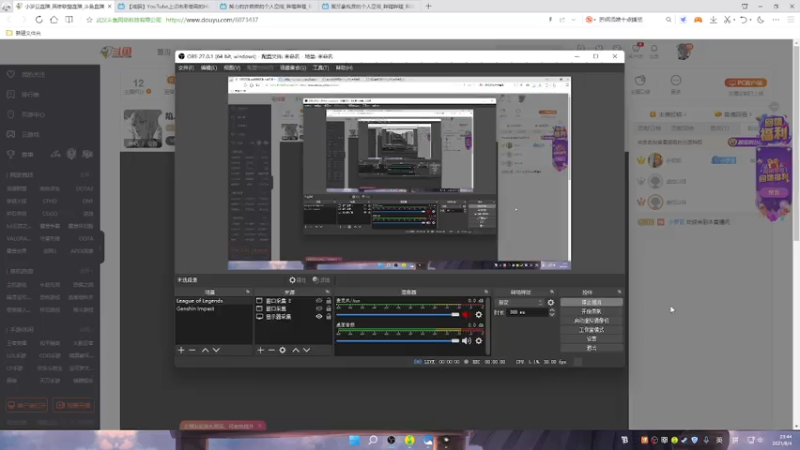Open the transition type dropdown

coord(520,303)
